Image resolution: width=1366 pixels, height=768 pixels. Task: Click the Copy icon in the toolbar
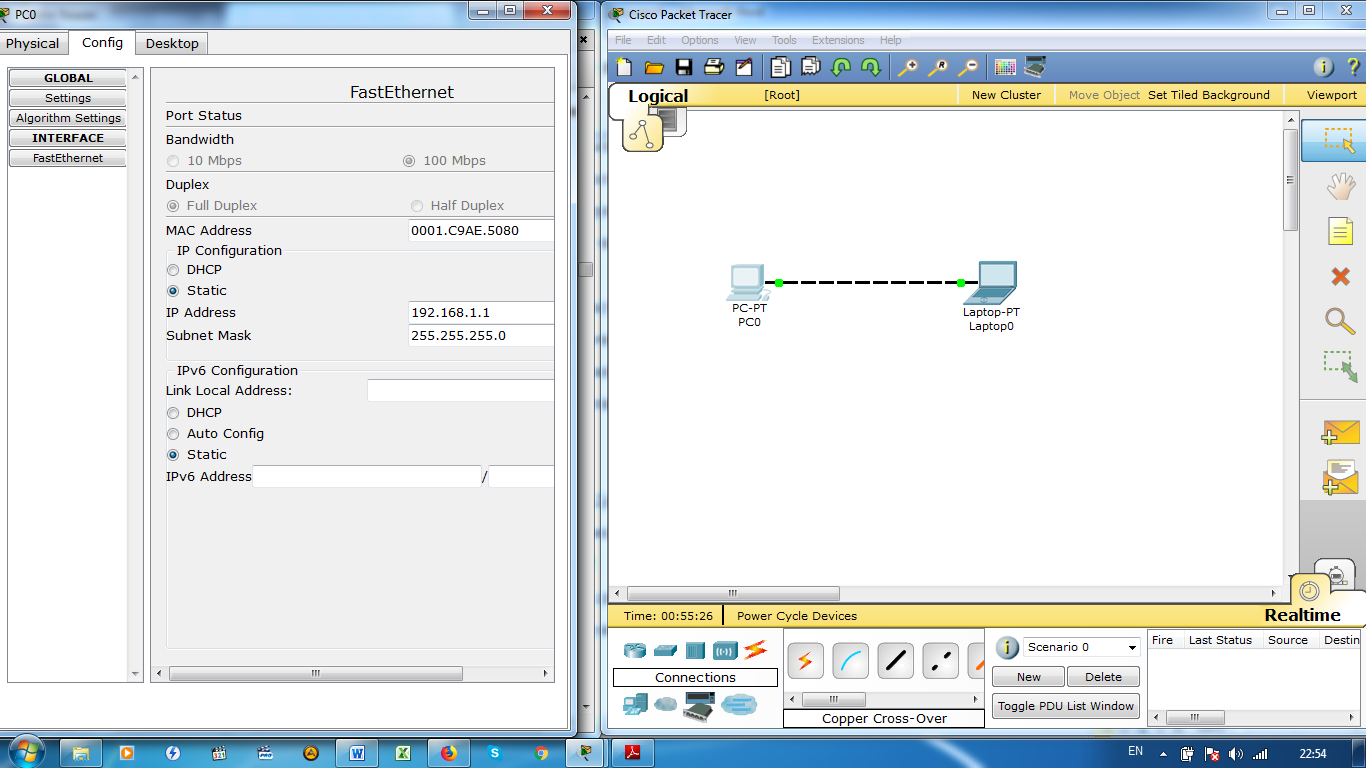pyautogui.click(x=781, y=67)
